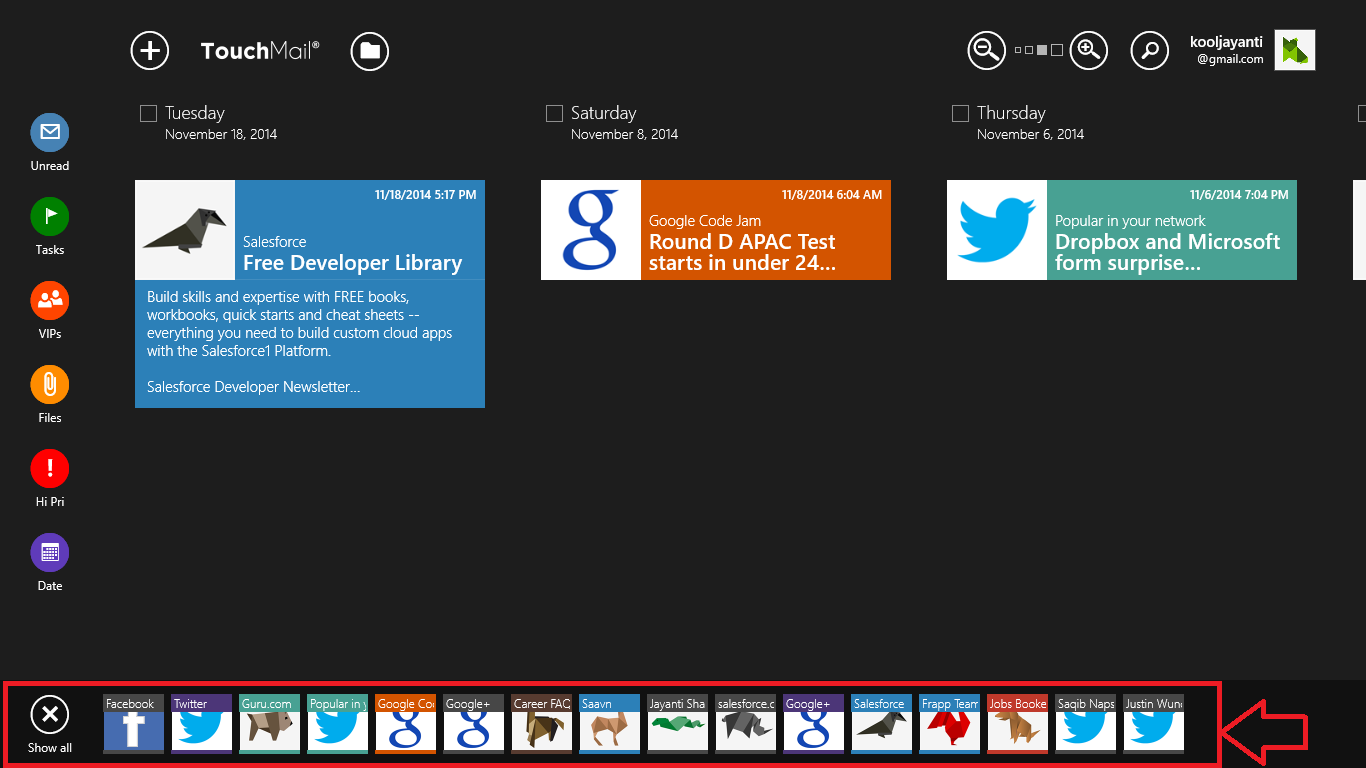
Task: Select the Jayanti Sha sender tile
Action: click(x=677, y=724)
